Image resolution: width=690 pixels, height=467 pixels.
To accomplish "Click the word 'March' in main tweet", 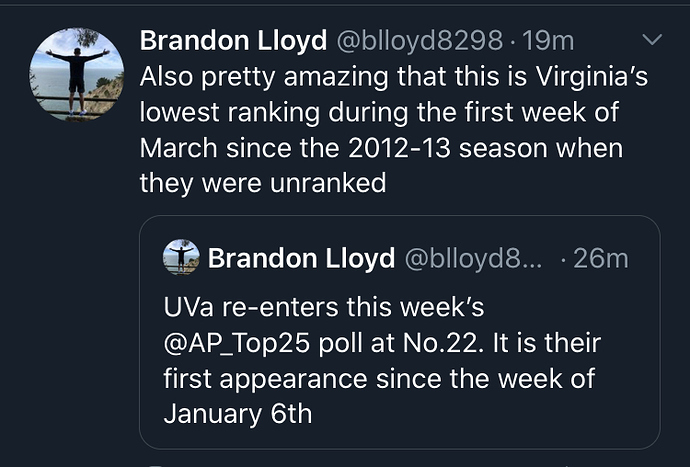I will 178,148.
